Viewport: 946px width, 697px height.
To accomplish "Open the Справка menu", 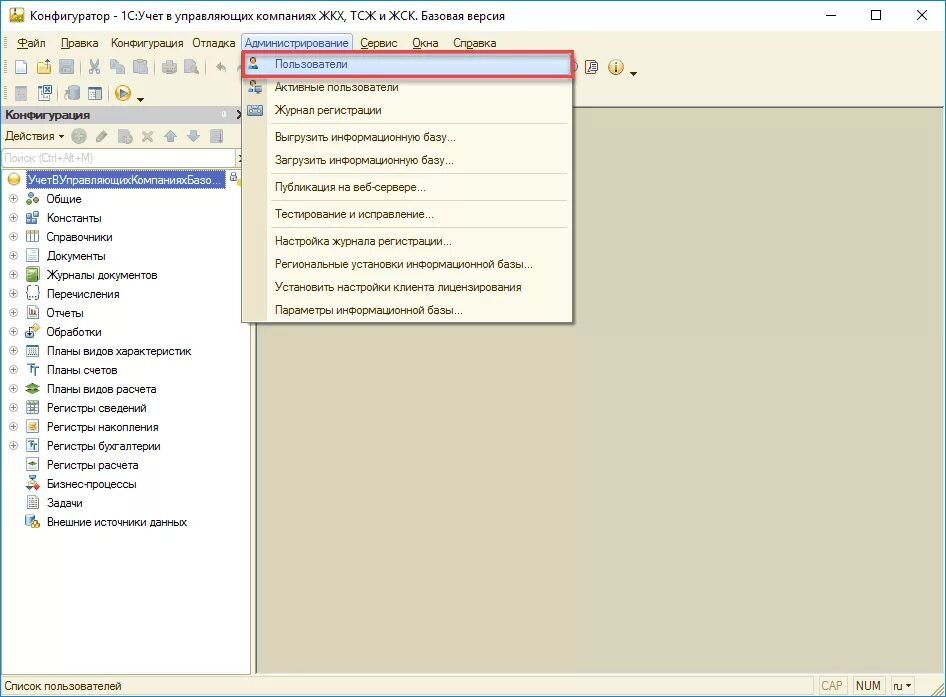I will [475, 43].
